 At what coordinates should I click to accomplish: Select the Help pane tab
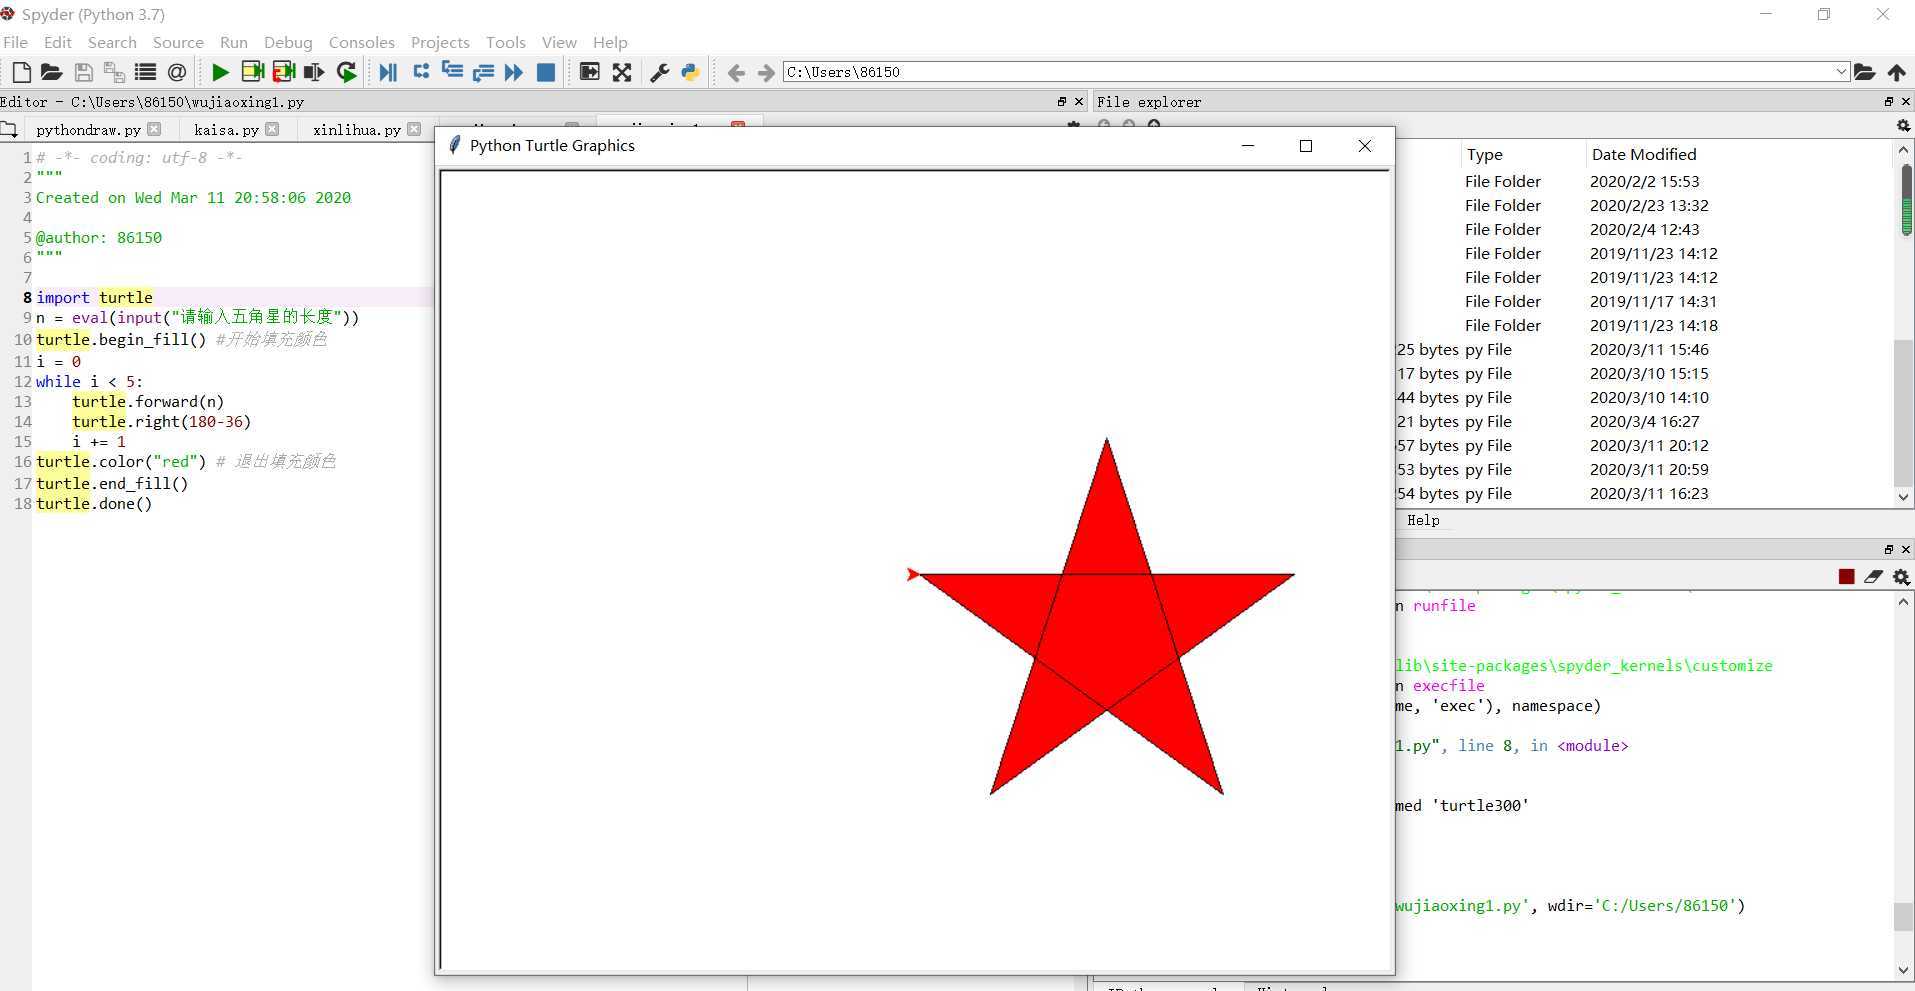point(1423,520)
